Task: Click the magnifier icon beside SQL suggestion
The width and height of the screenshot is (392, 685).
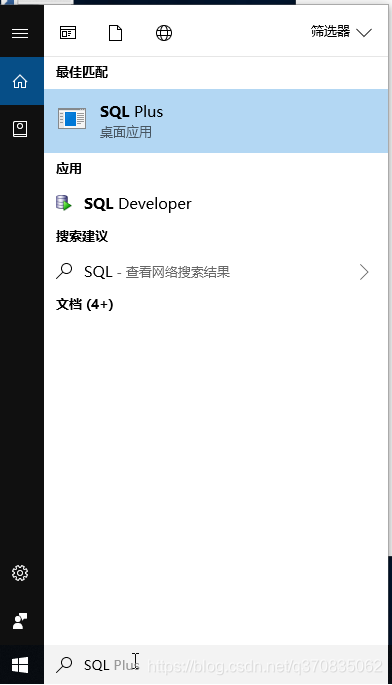Action: click(64, 271)
